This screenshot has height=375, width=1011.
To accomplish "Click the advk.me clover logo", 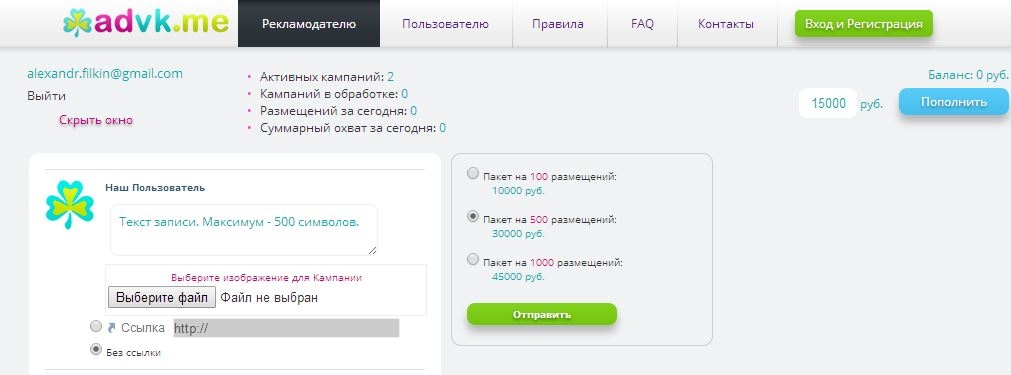I will click(x=146, y=23).
